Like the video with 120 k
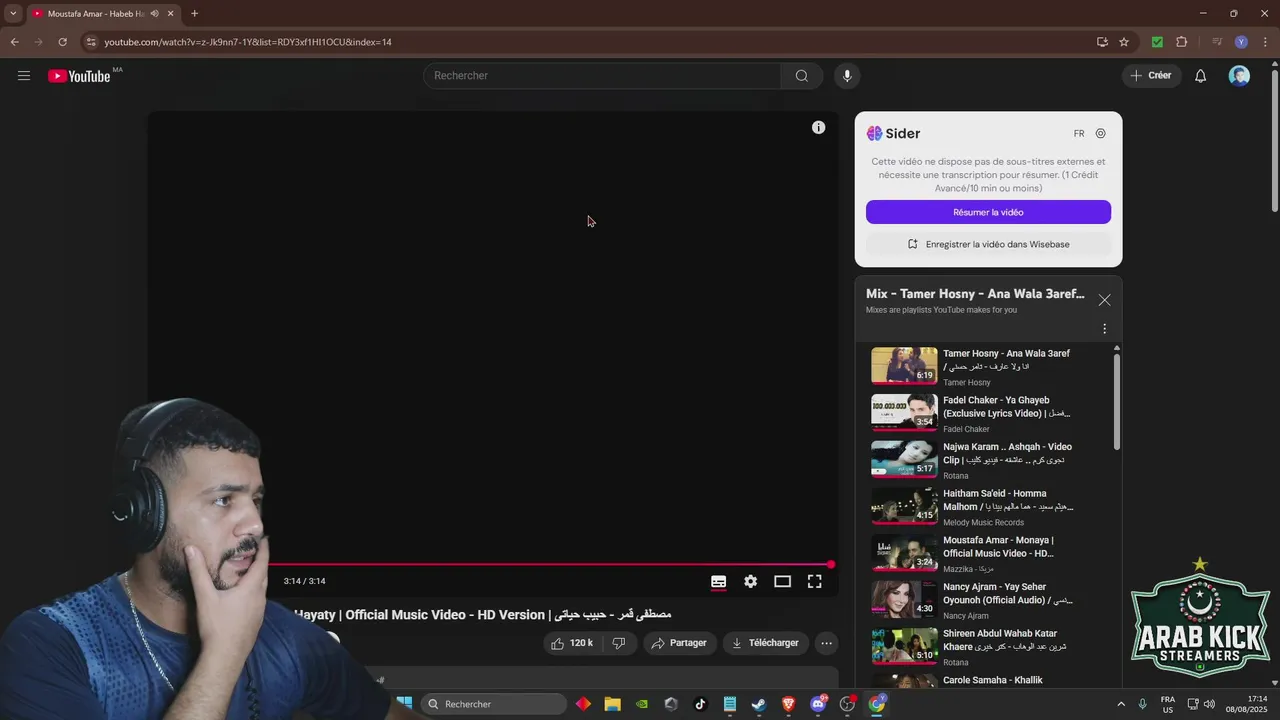This screenshot has width=1280, height=720. pos(572,643)
